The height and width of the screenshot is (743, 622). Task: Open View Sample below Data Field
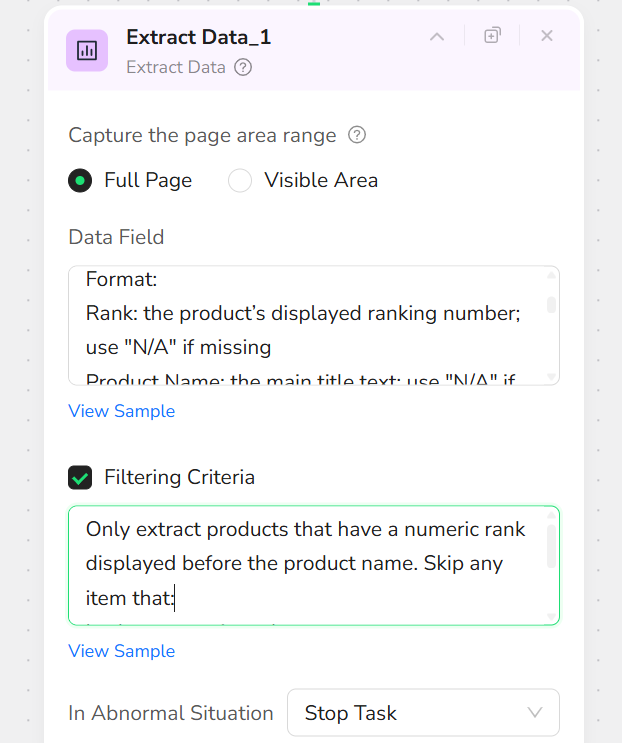pos(121,411)
